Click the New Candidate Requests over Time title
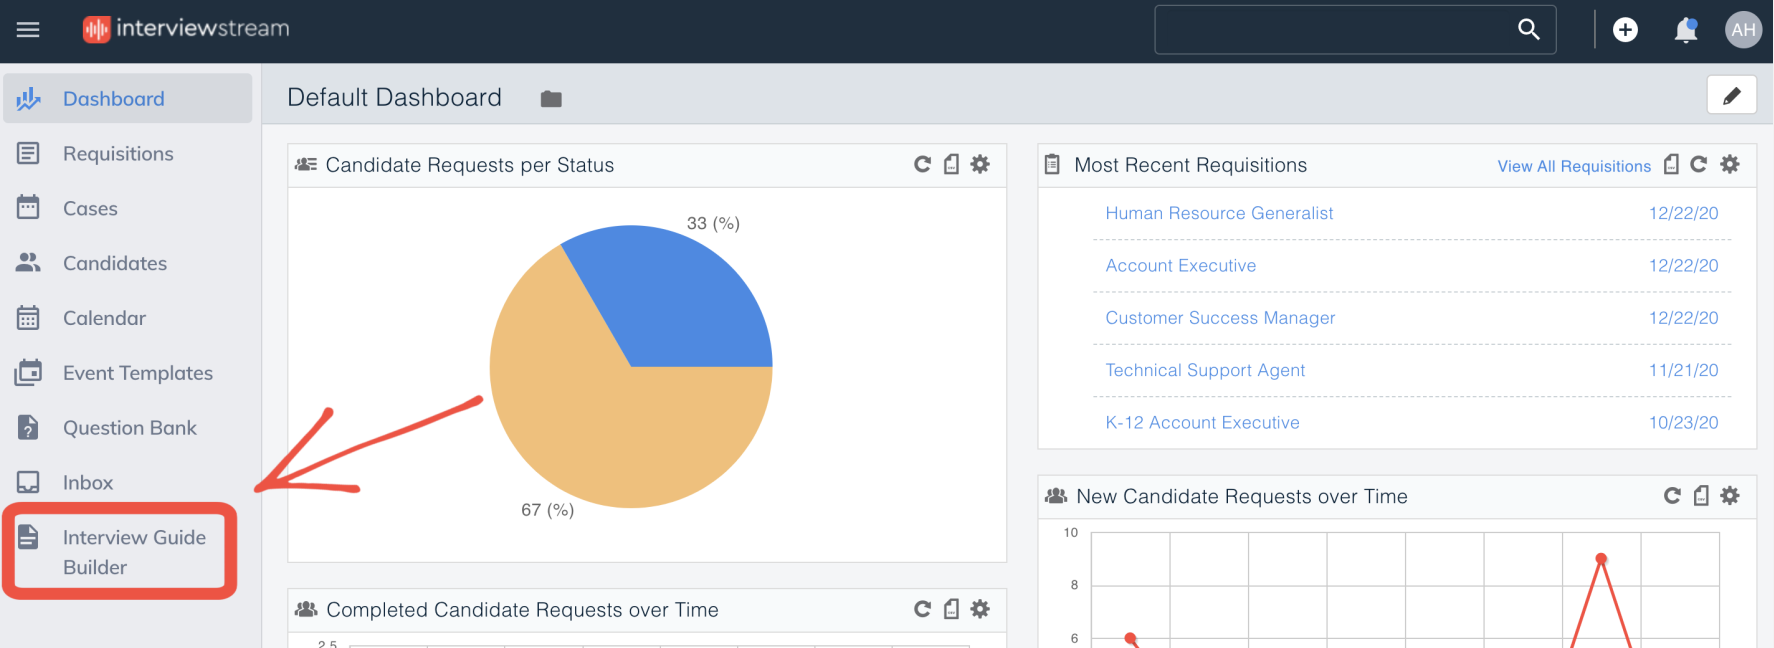The width and height of the screenshot is (1774, 648). click(x=1242, y=496)
